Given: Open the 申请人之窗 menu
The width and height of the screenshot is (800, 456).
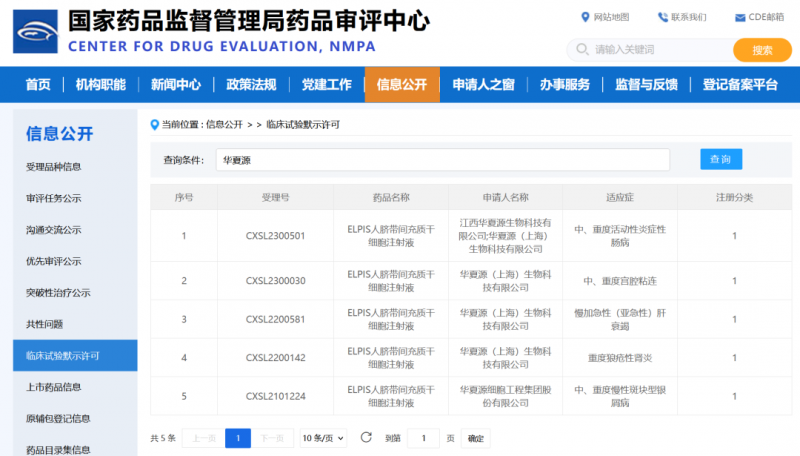Looking at the screenshot, I should [483, 85].
